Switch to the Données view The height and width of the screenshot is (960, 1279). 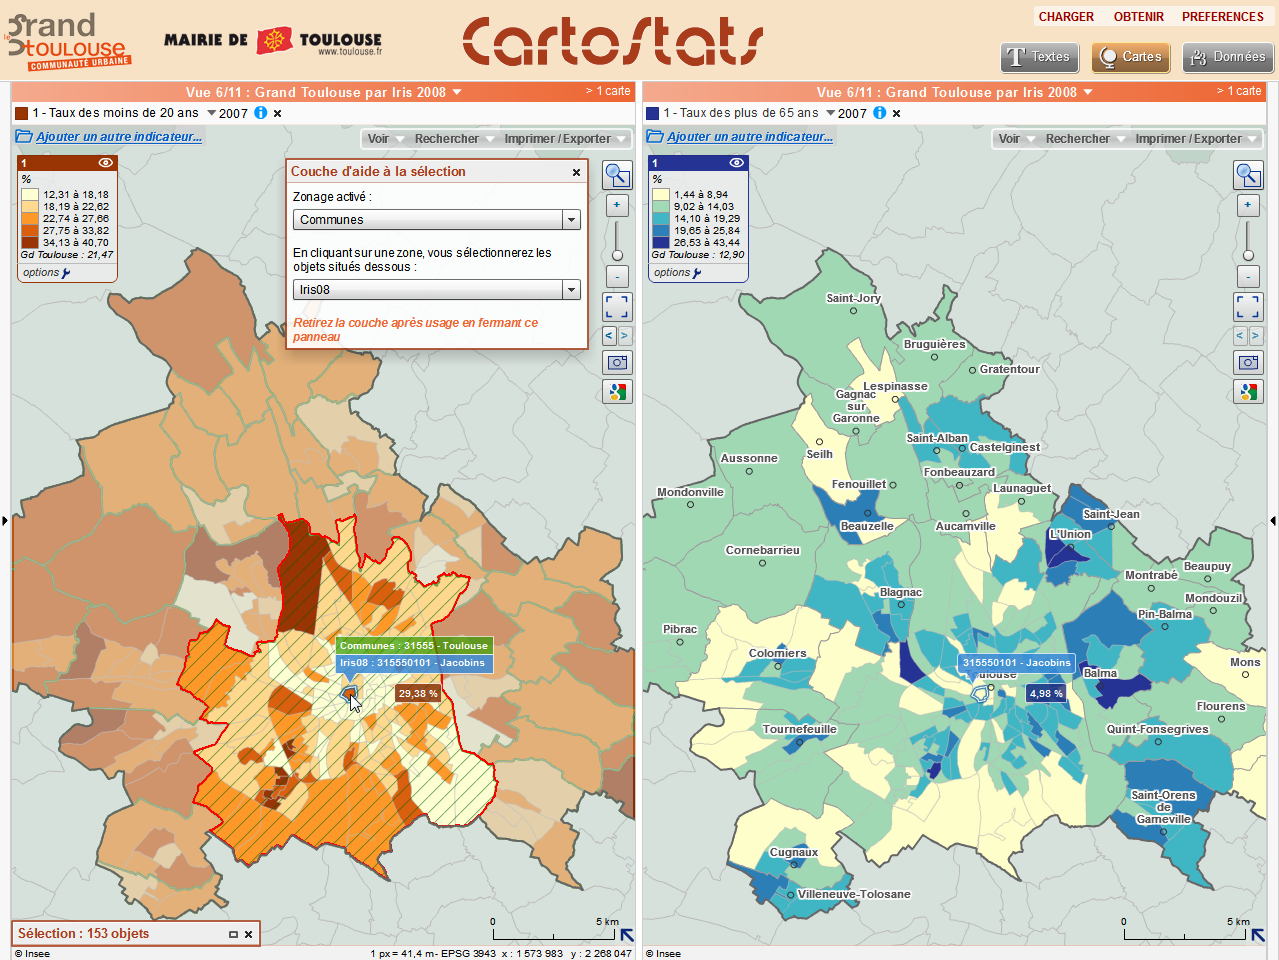coord(1228,57)
